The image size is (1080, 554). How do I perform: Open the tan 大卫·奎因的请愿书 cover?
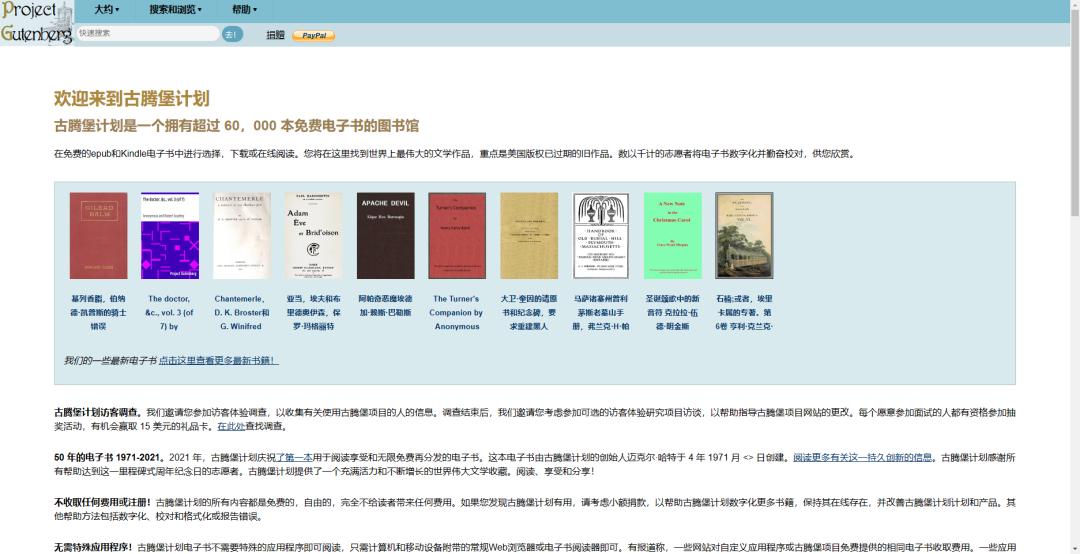pos(529,236)
